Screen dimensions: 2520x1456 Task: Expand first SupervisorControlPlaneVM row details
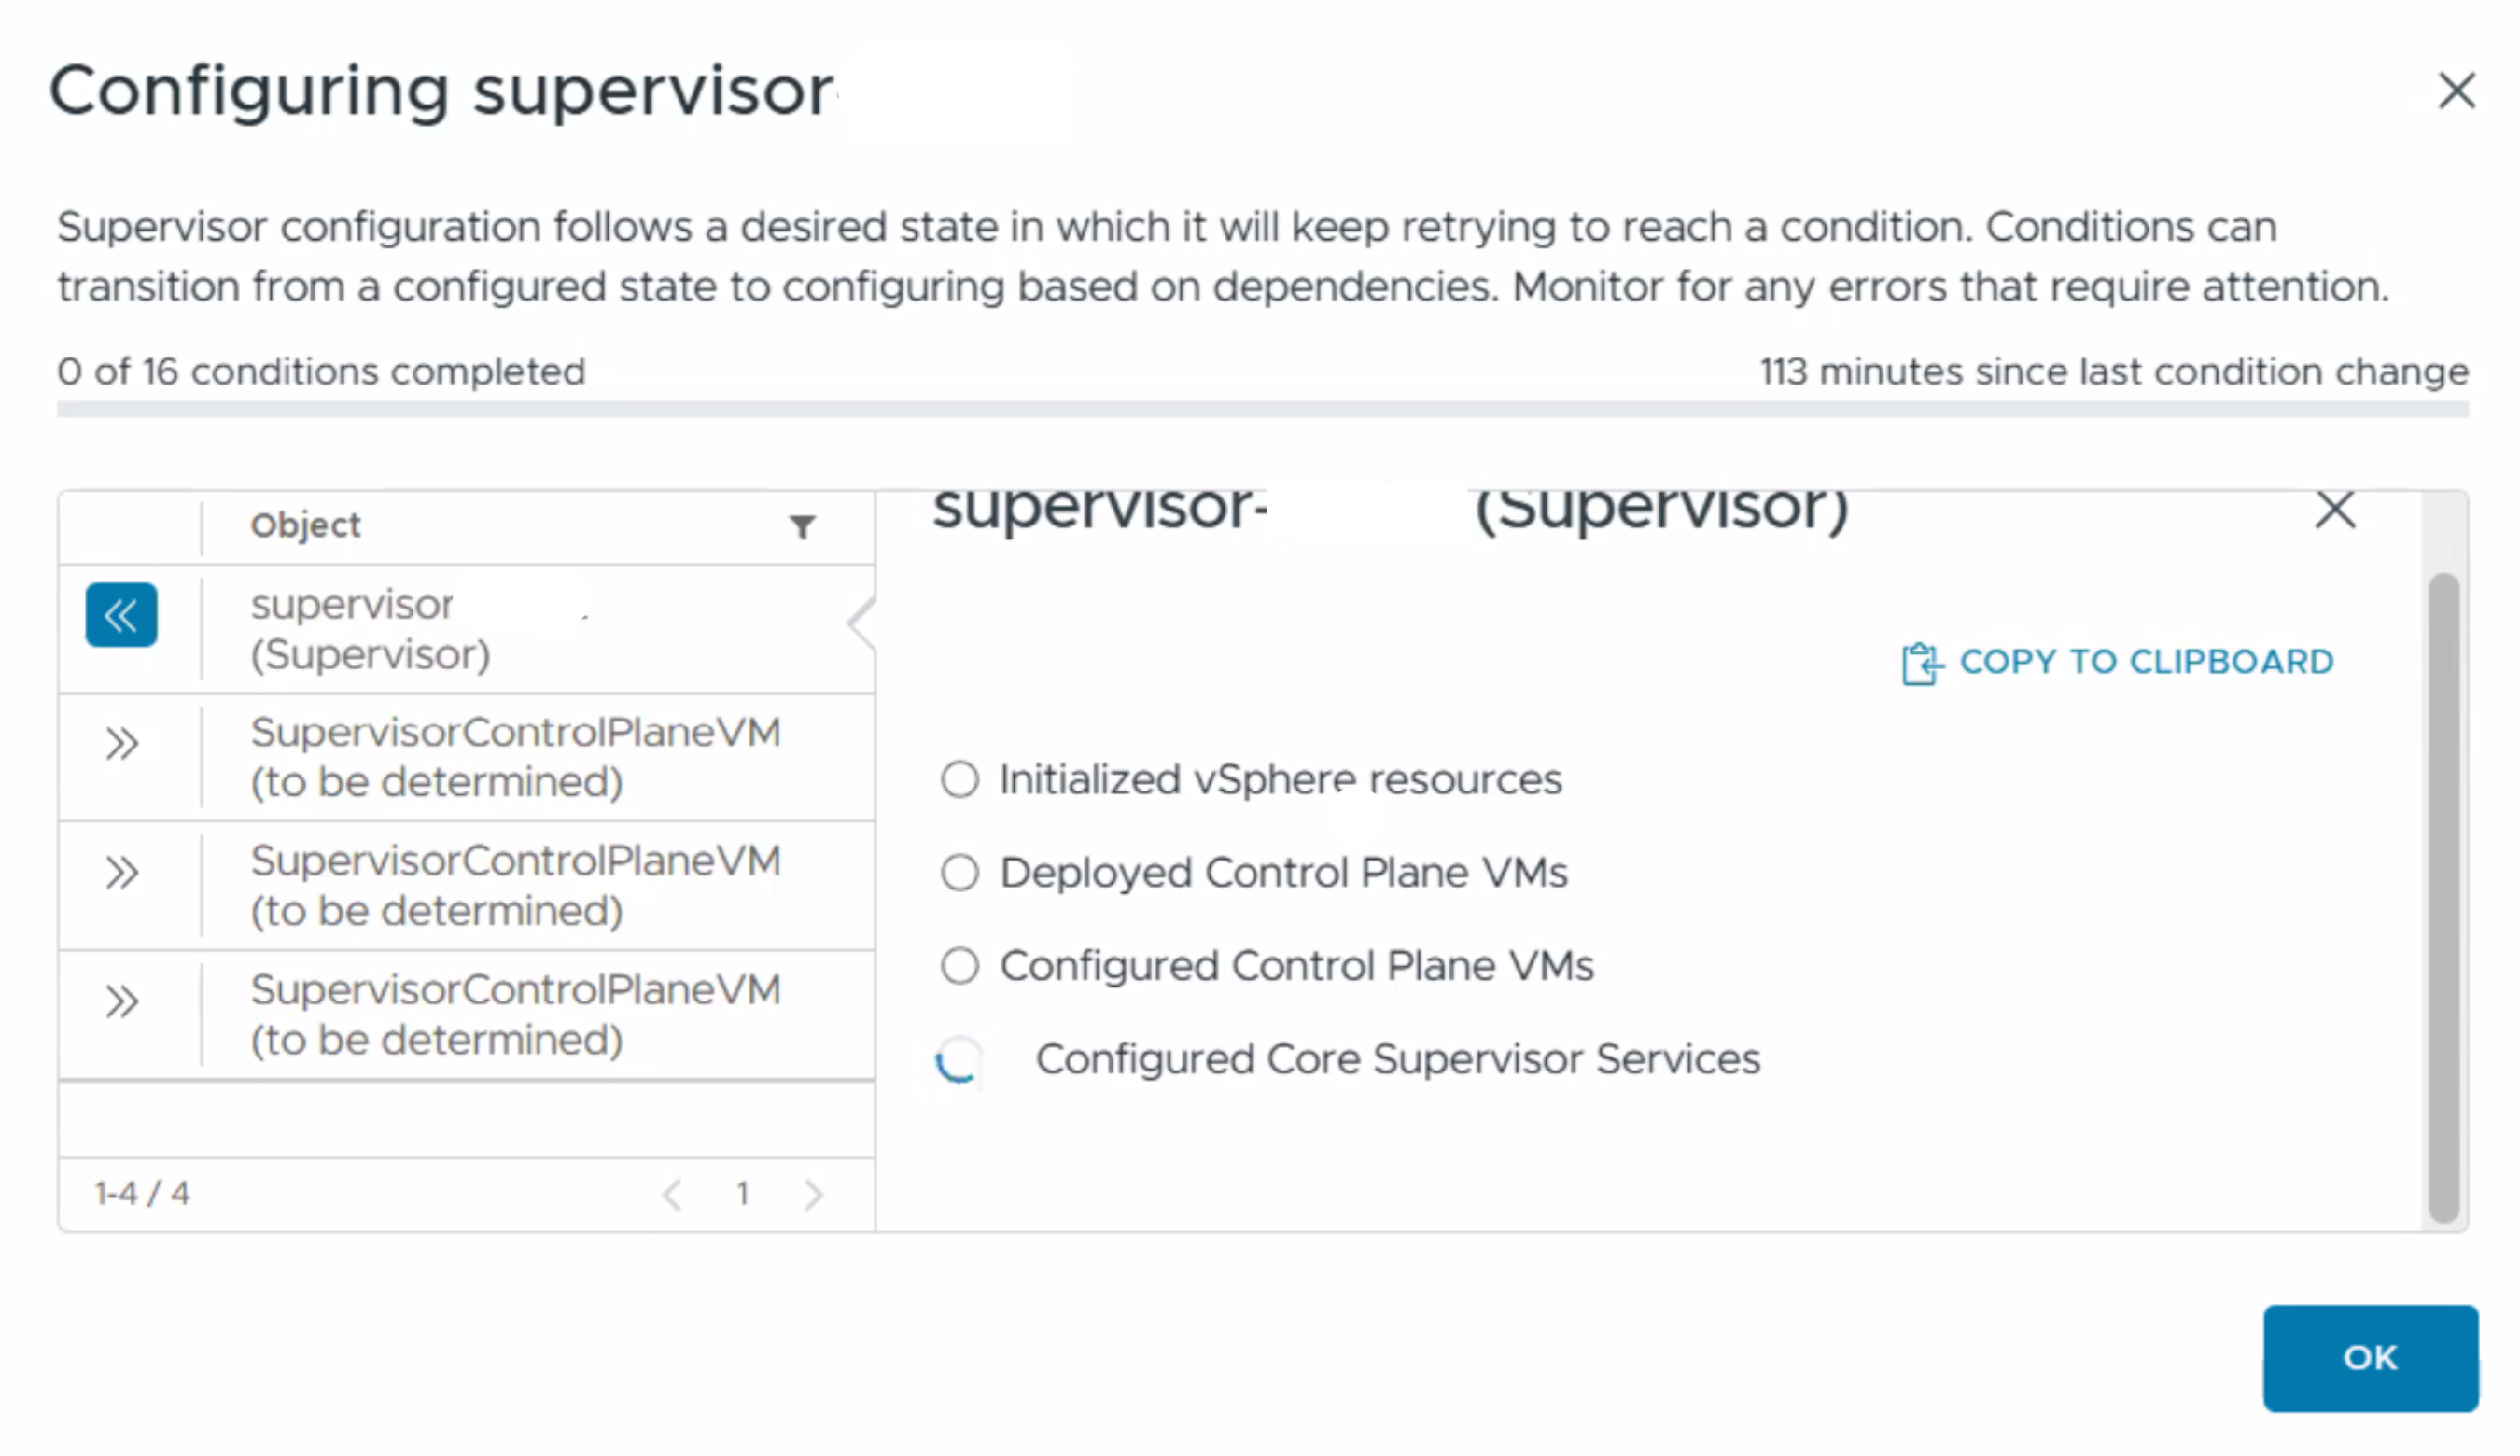tap(121, 744)
